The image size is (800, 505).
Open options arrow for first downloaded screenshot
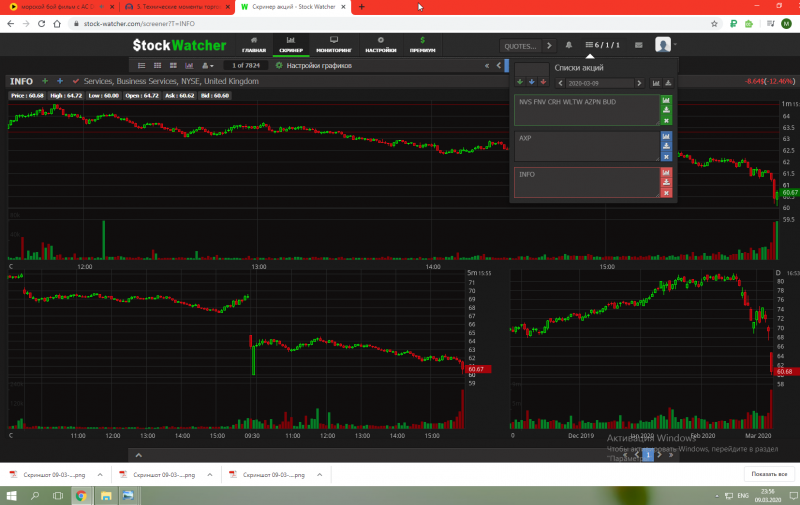tap(100, 475)
